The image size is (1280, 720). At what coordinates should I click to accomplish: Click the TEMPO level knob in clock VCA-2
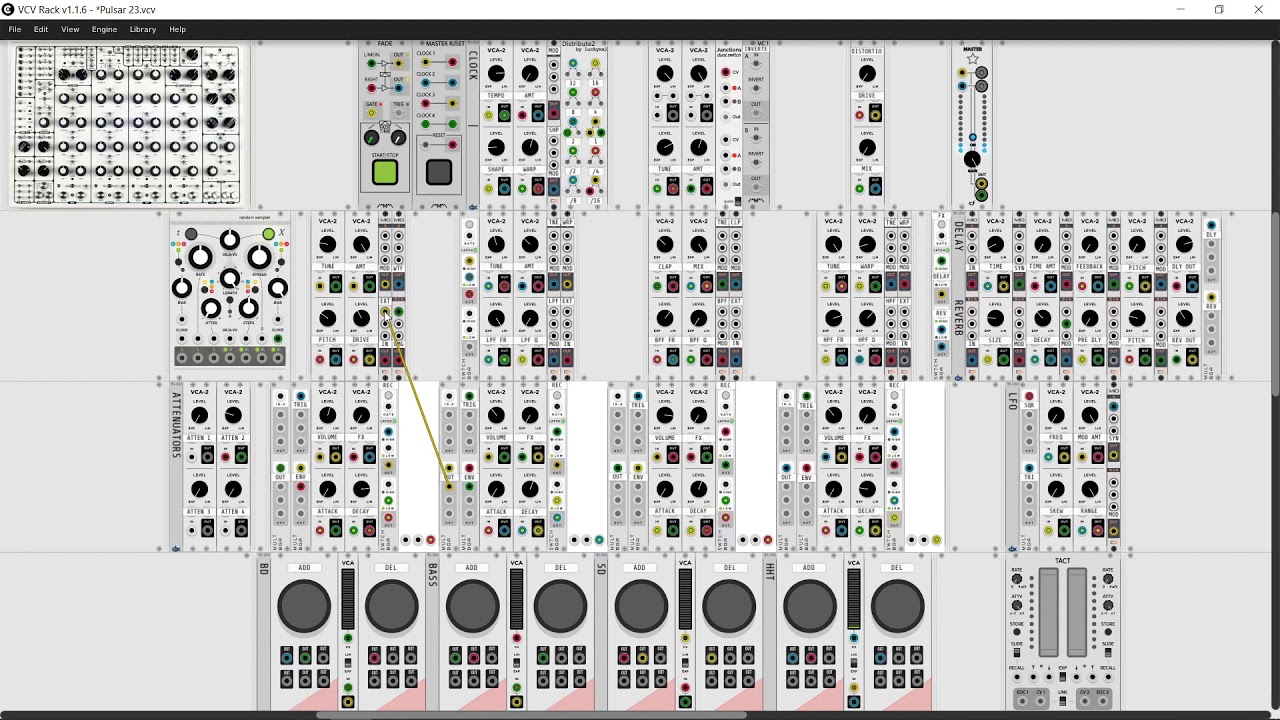click(496, 75)
